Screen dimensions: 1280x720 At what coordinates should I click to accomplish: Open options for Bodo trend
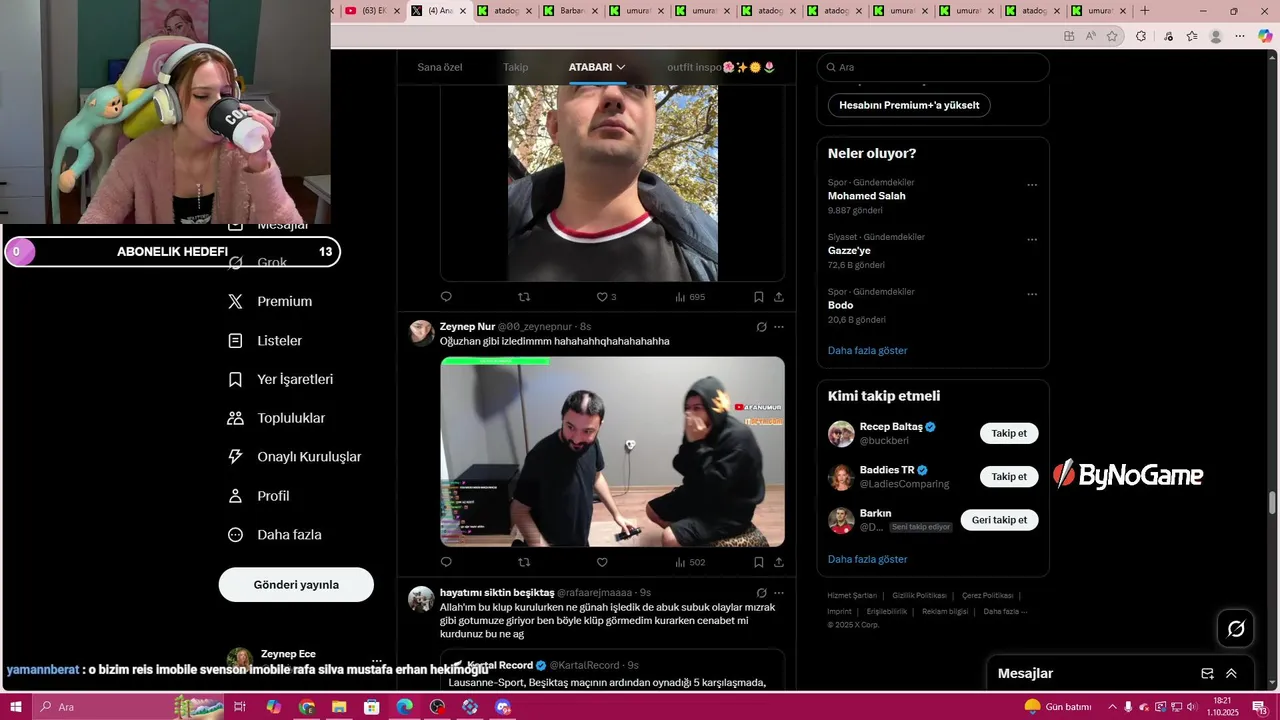1032,294
